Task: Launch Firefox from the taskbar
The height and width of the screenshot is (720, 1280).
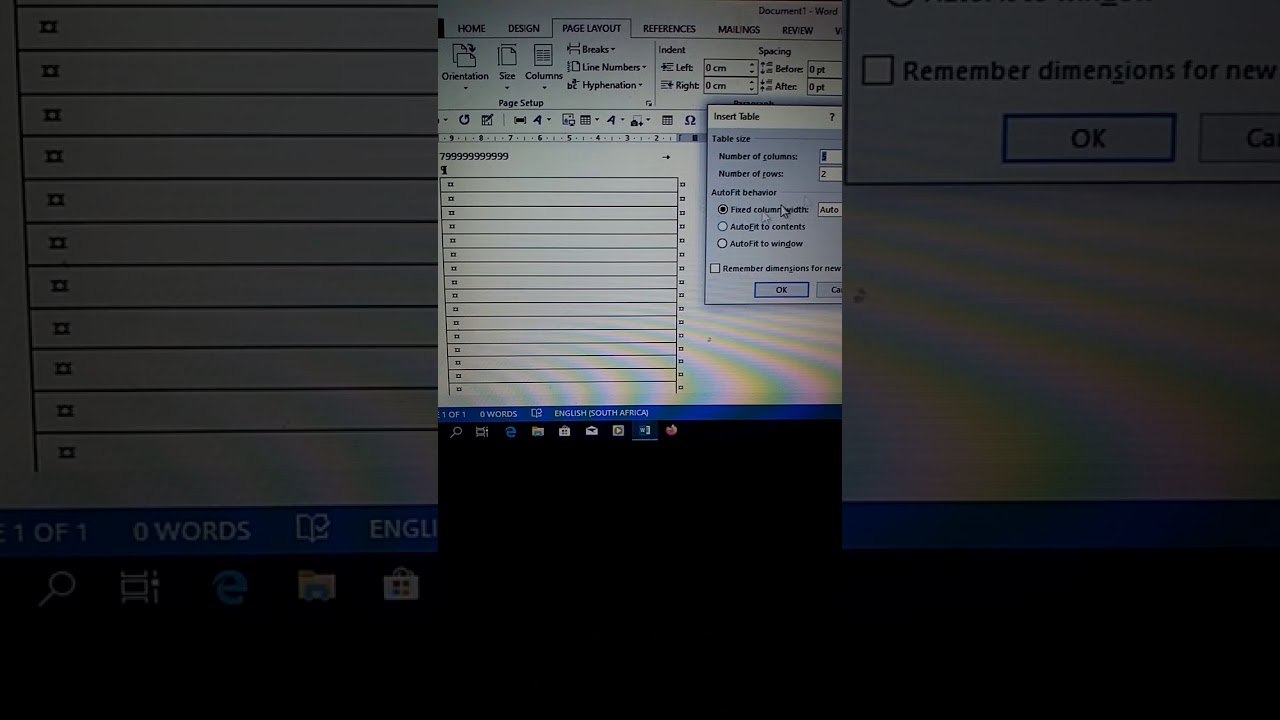Action: coord(671,430)
